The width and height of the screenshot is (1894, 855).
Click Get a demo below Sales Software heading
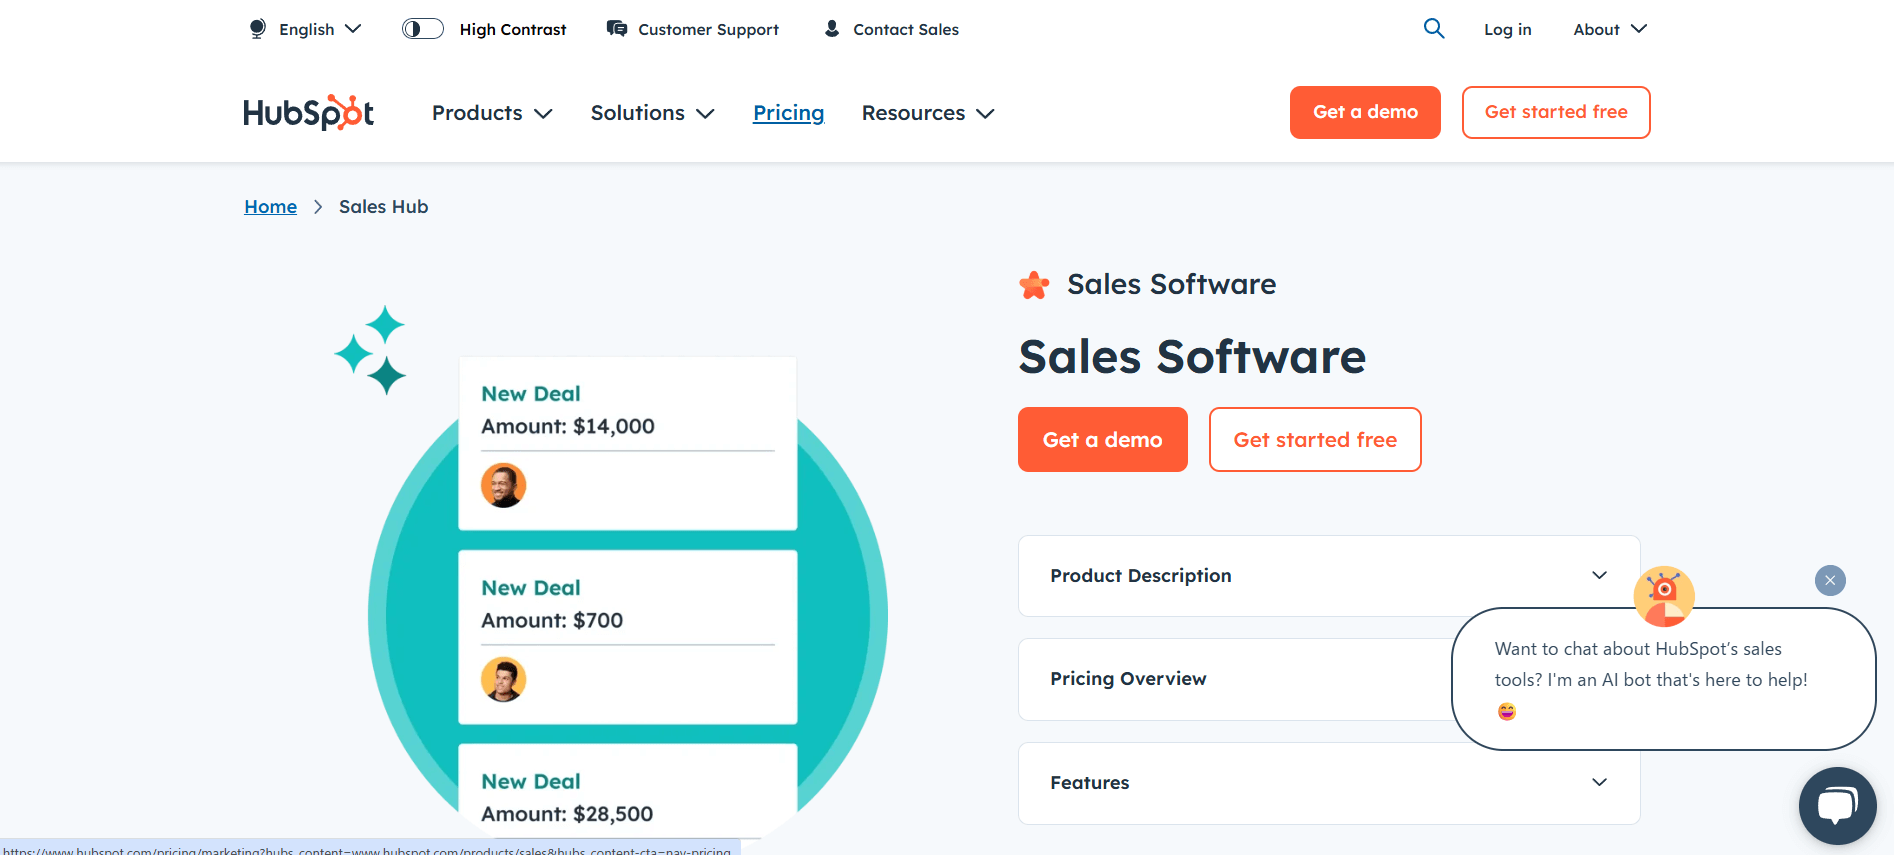point(1103,439)
